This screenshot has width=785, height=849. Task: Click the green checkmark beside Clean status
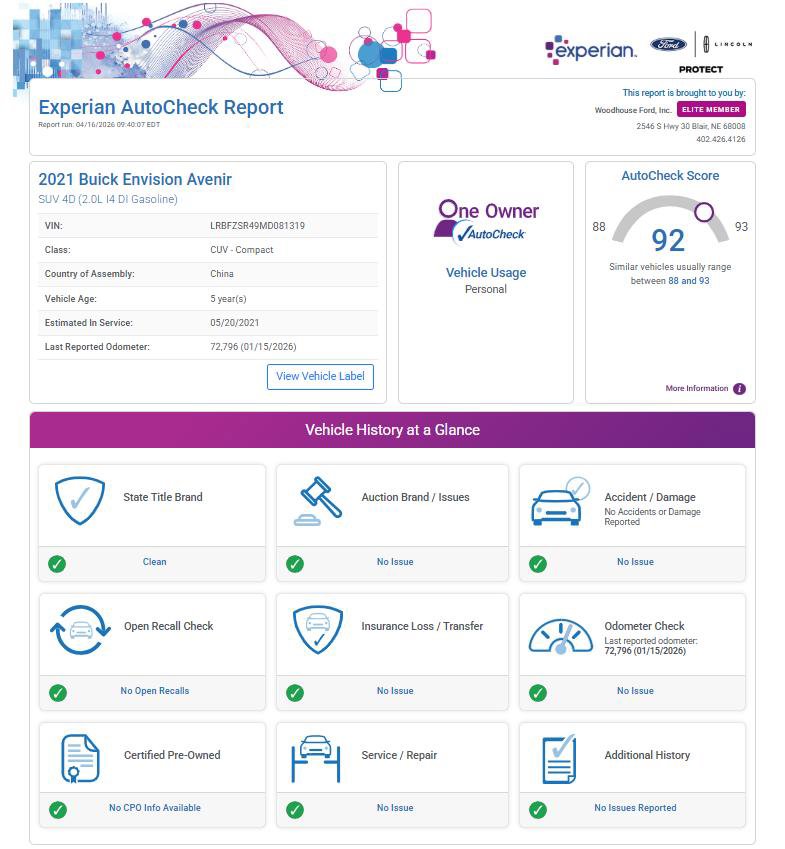[x=57, y=564]
